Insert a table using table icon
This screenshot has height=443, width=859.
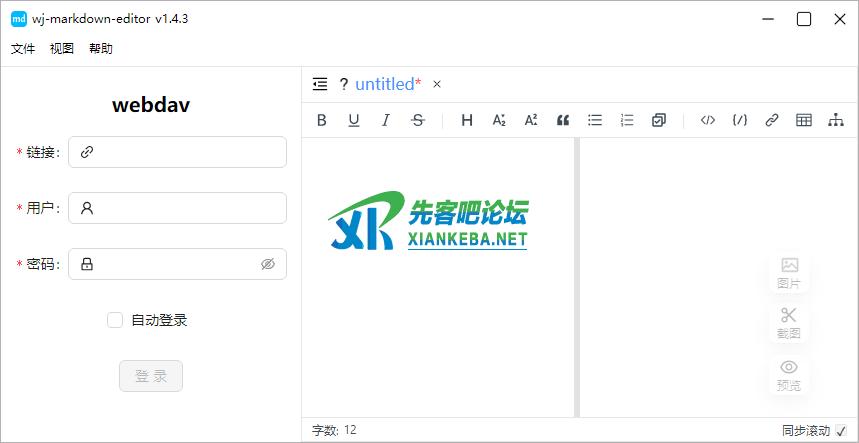803,120
